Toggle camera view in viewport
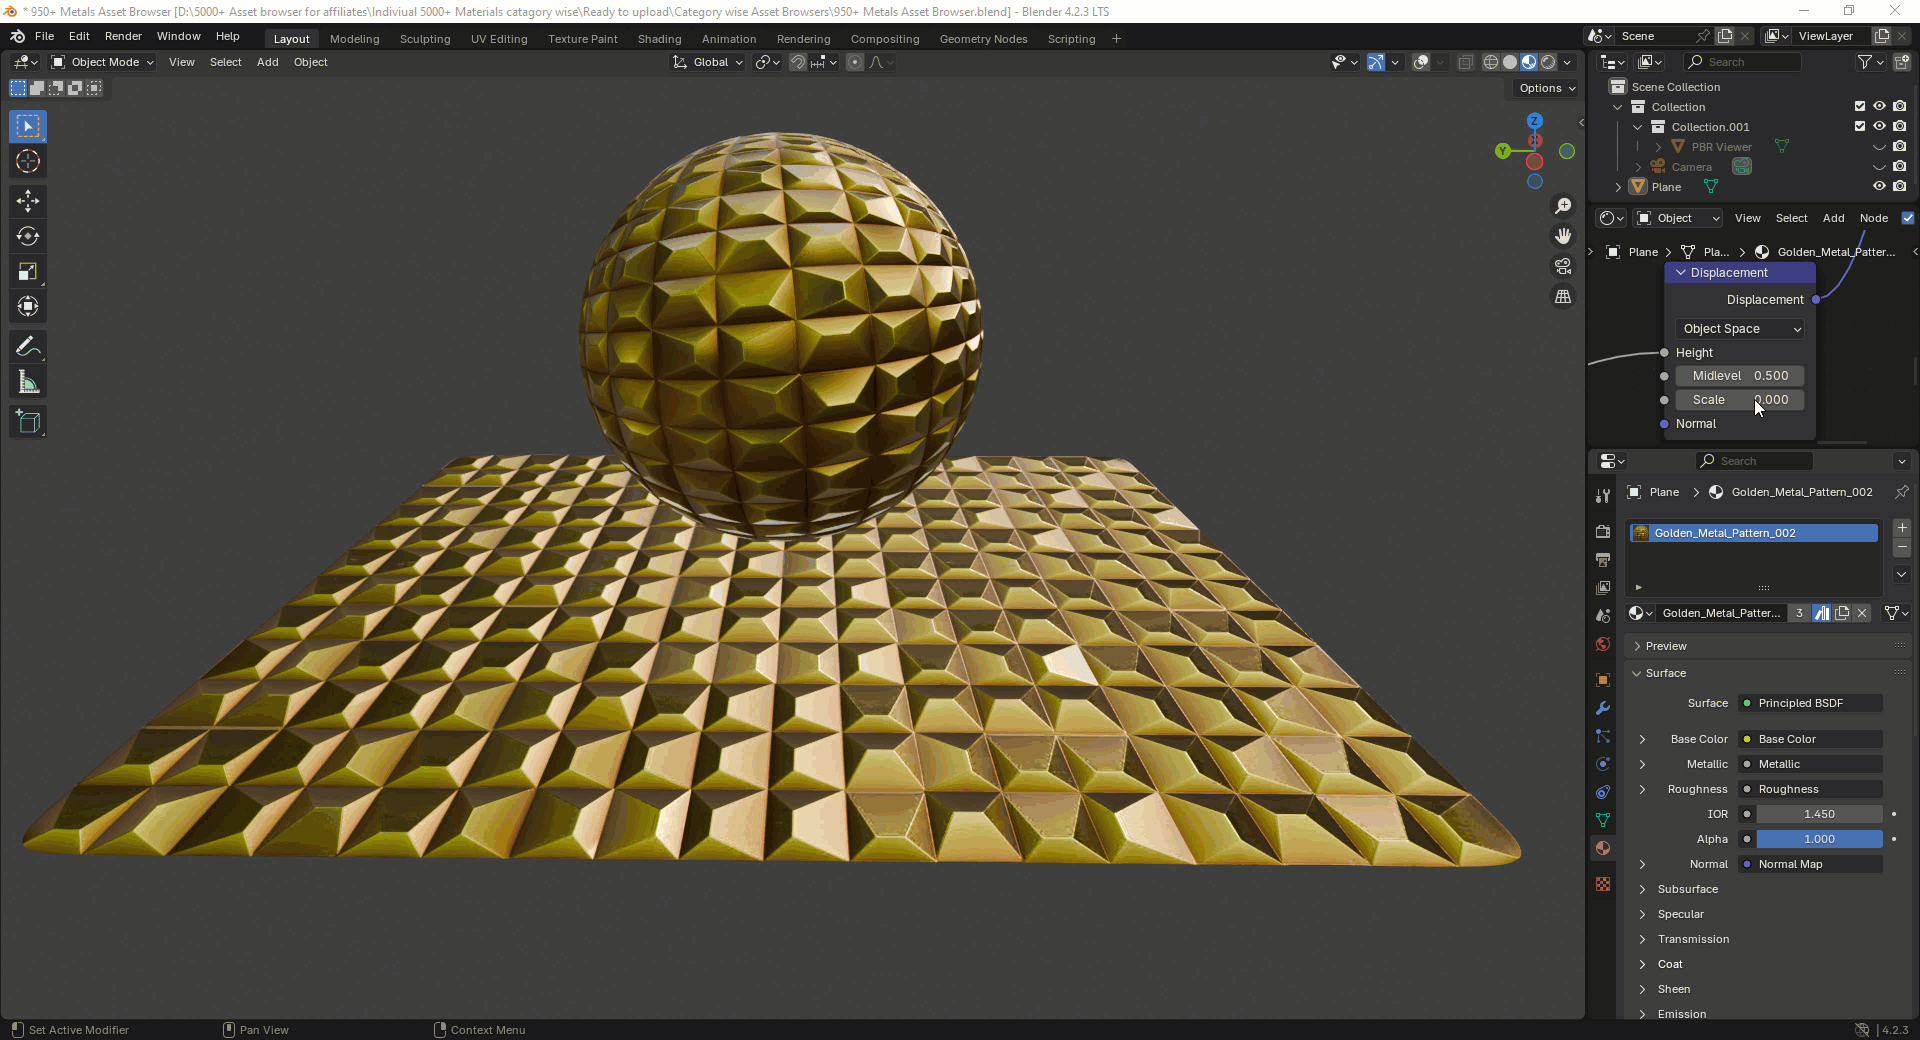Screen dimensions: 1920x1040 1563,266
